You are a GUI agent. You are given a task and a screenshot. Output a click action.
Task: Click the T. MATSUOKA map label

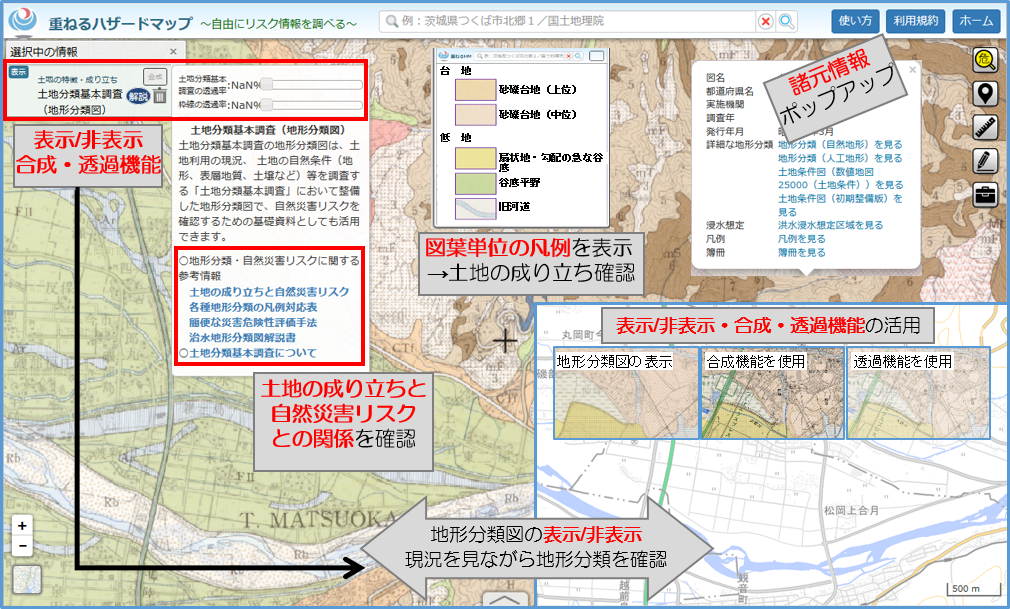[x=319, y=519]
